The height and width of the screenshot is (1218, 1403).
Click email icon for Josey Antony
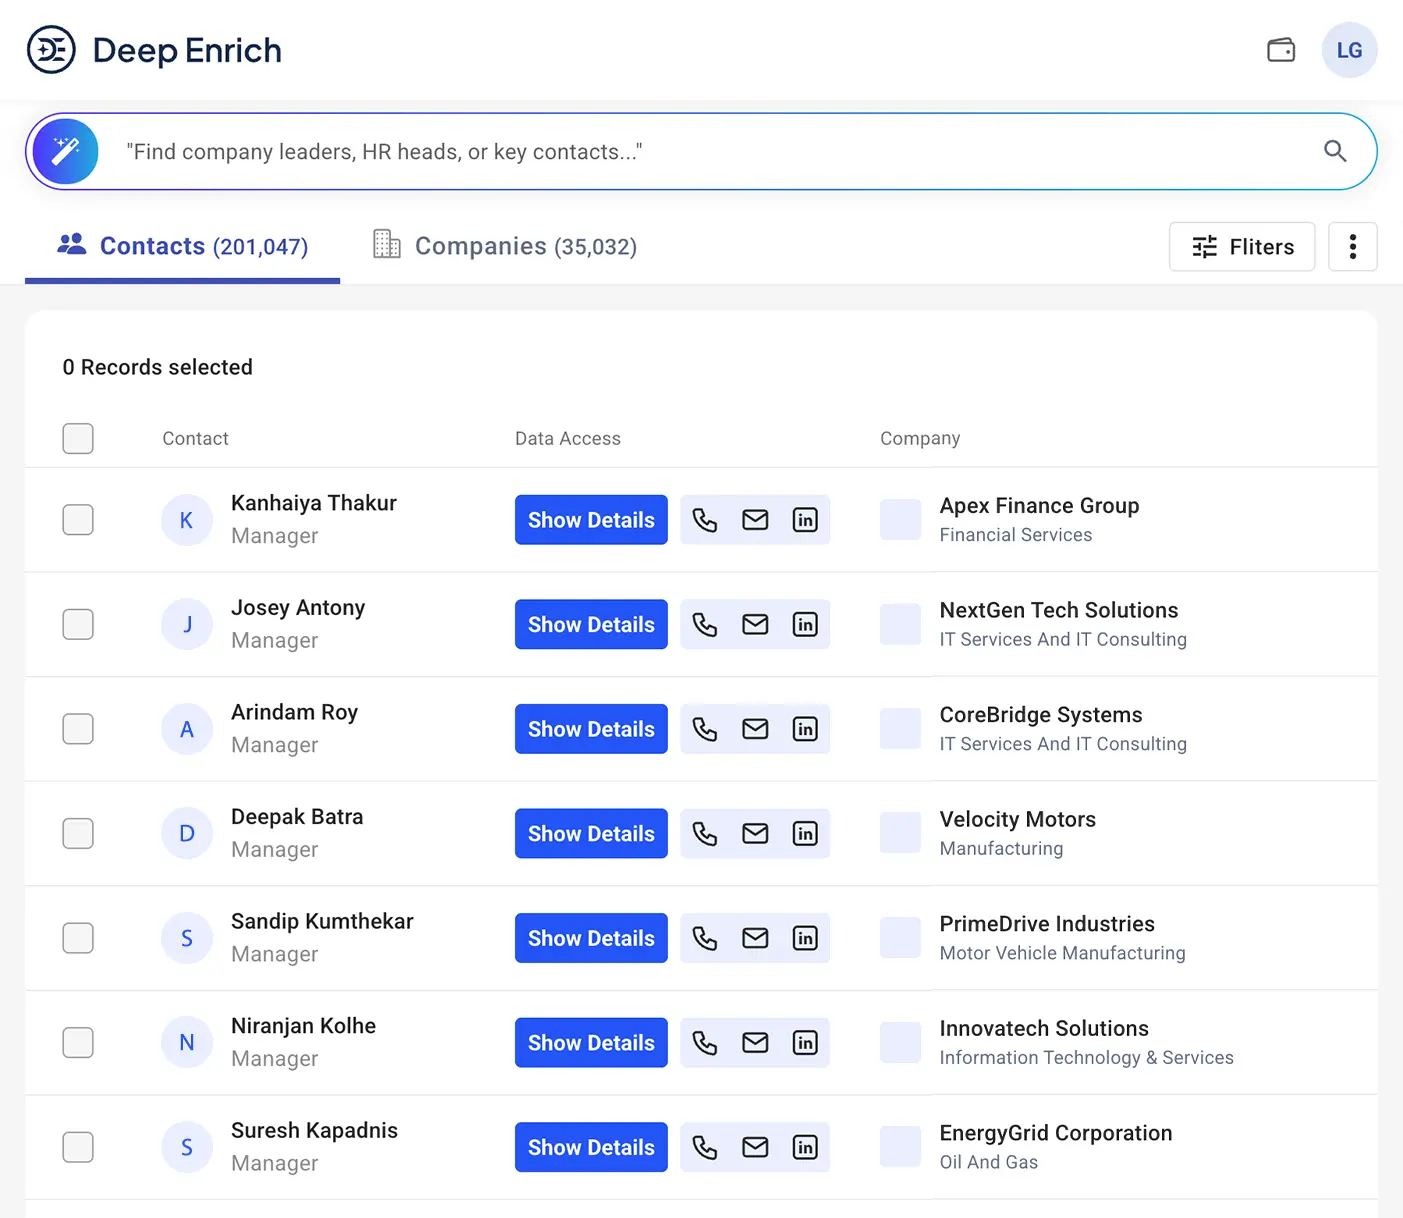pyautogui.click(x=755, y=625)
